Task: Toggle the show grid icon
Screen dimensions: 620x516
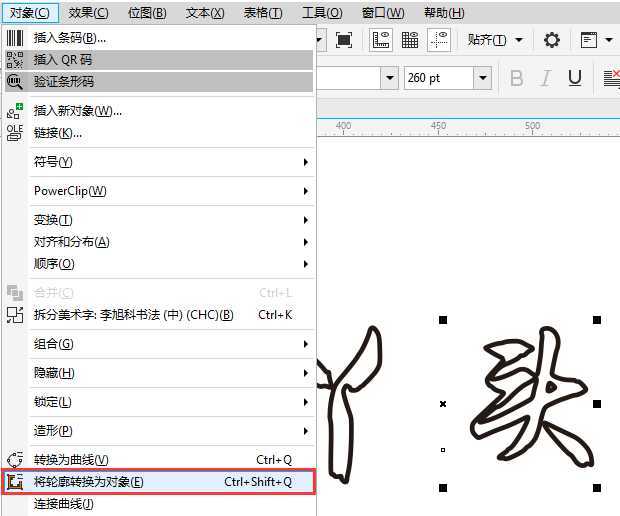Action: click(x=410, y=40)
